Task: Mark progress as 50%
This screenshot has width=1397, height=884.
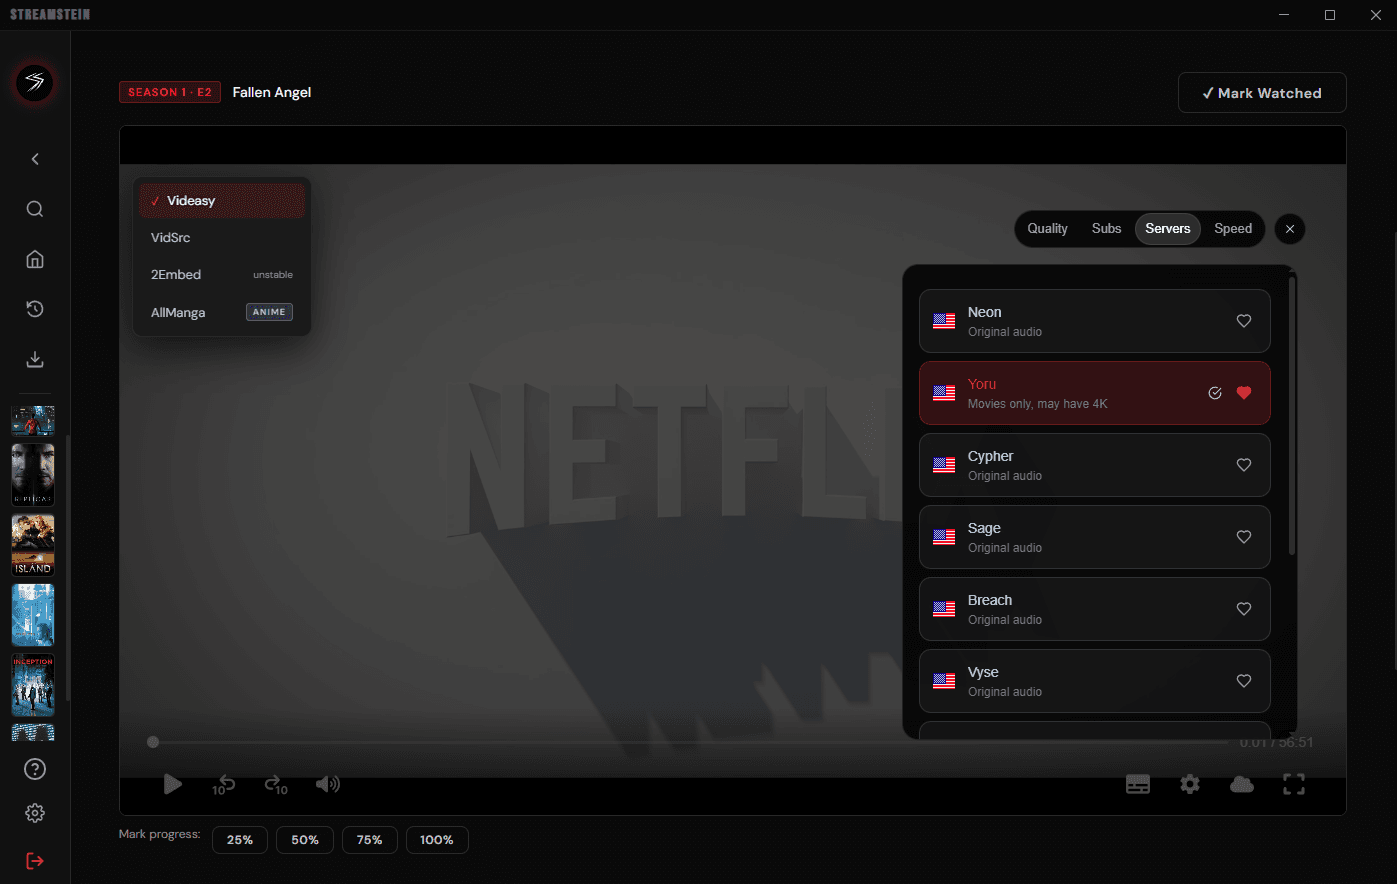Action: click(305, 840)
